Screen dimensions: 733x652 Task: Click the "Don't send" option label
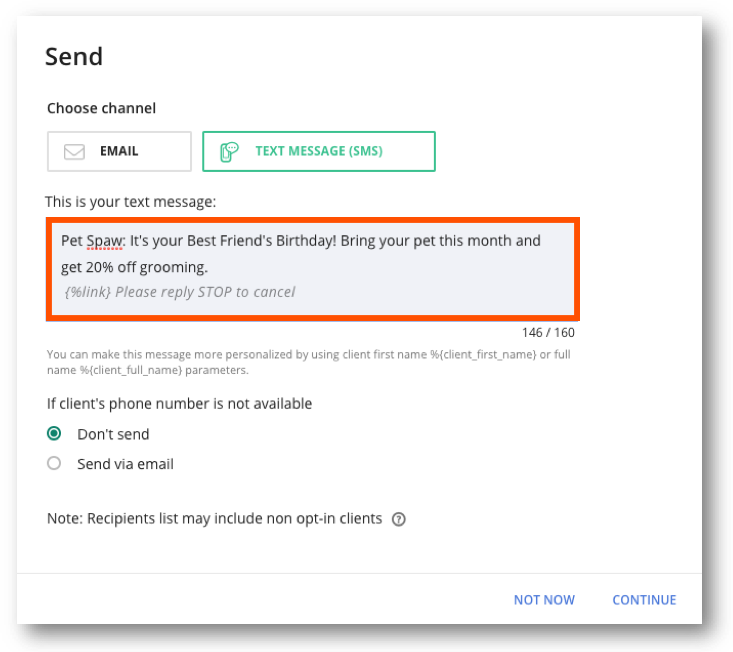click(113, 434)
